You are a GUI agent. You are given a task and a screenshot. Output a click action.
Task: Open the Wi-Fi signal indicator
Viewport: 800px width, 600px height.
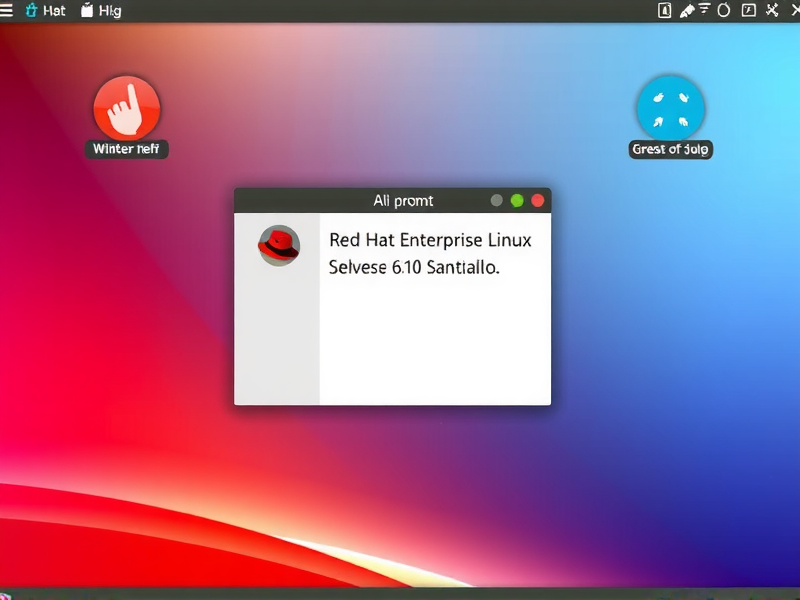point(705,11)
